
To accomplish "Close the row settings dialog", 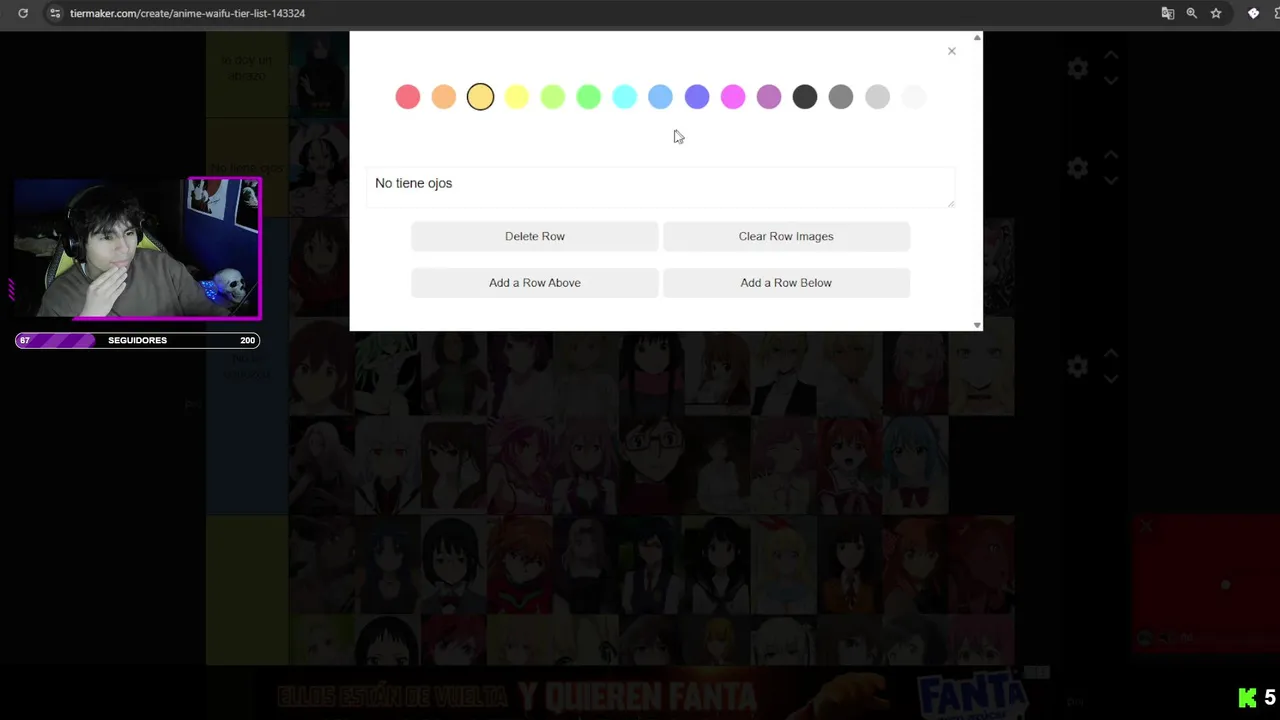I will point(952,51).
